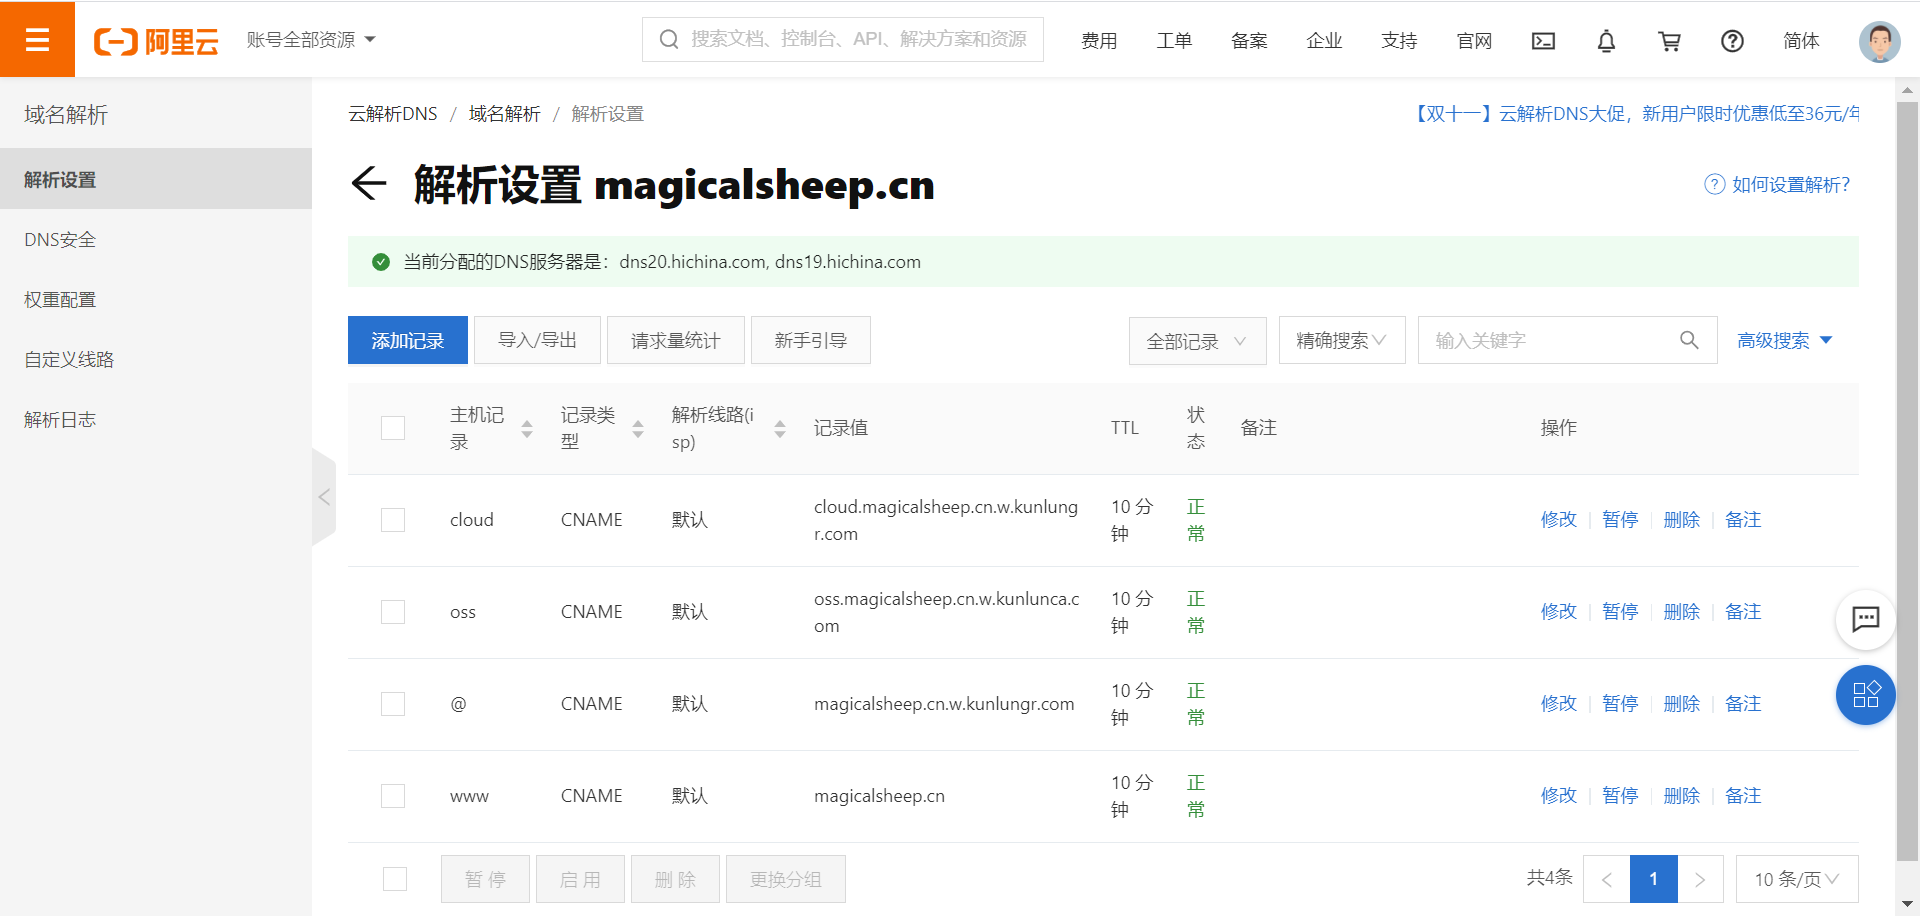The height and width of the screenshot is (916, 1920).
Task: Toggle the bottom select-all checkbox
Action: 395,879
